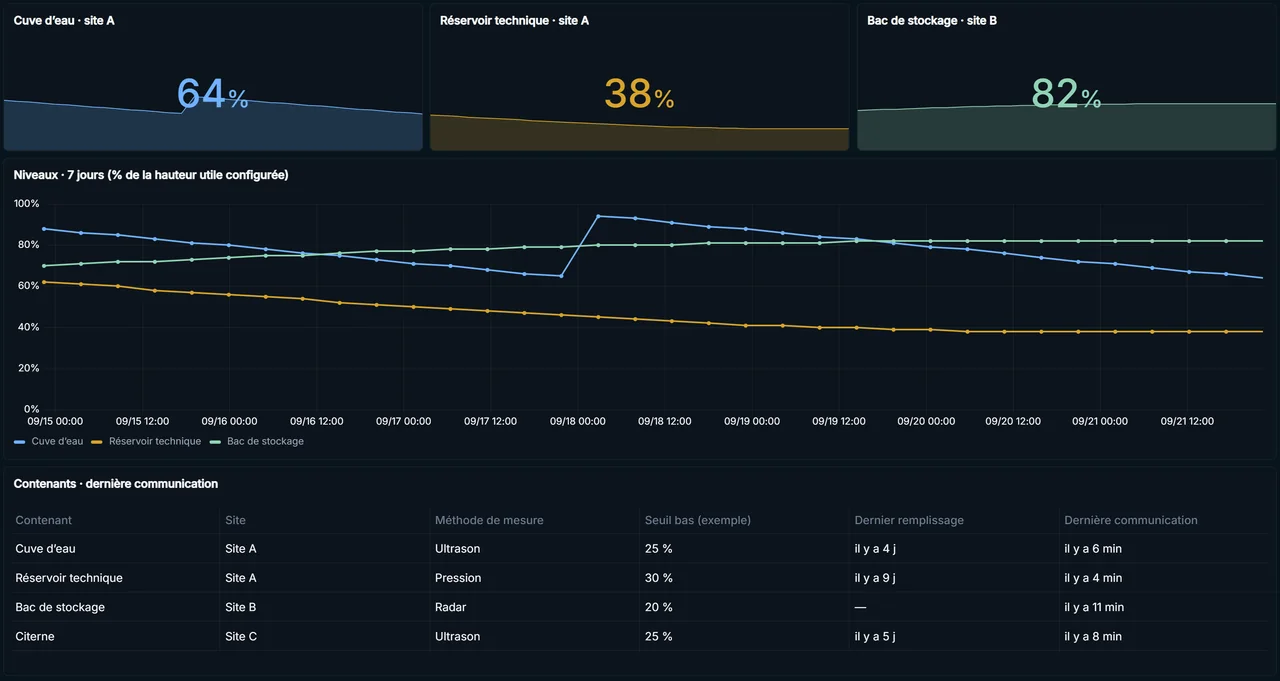
Task: Click the "il y a 4 j" refill cell
Action: click(x=875, y=549)
